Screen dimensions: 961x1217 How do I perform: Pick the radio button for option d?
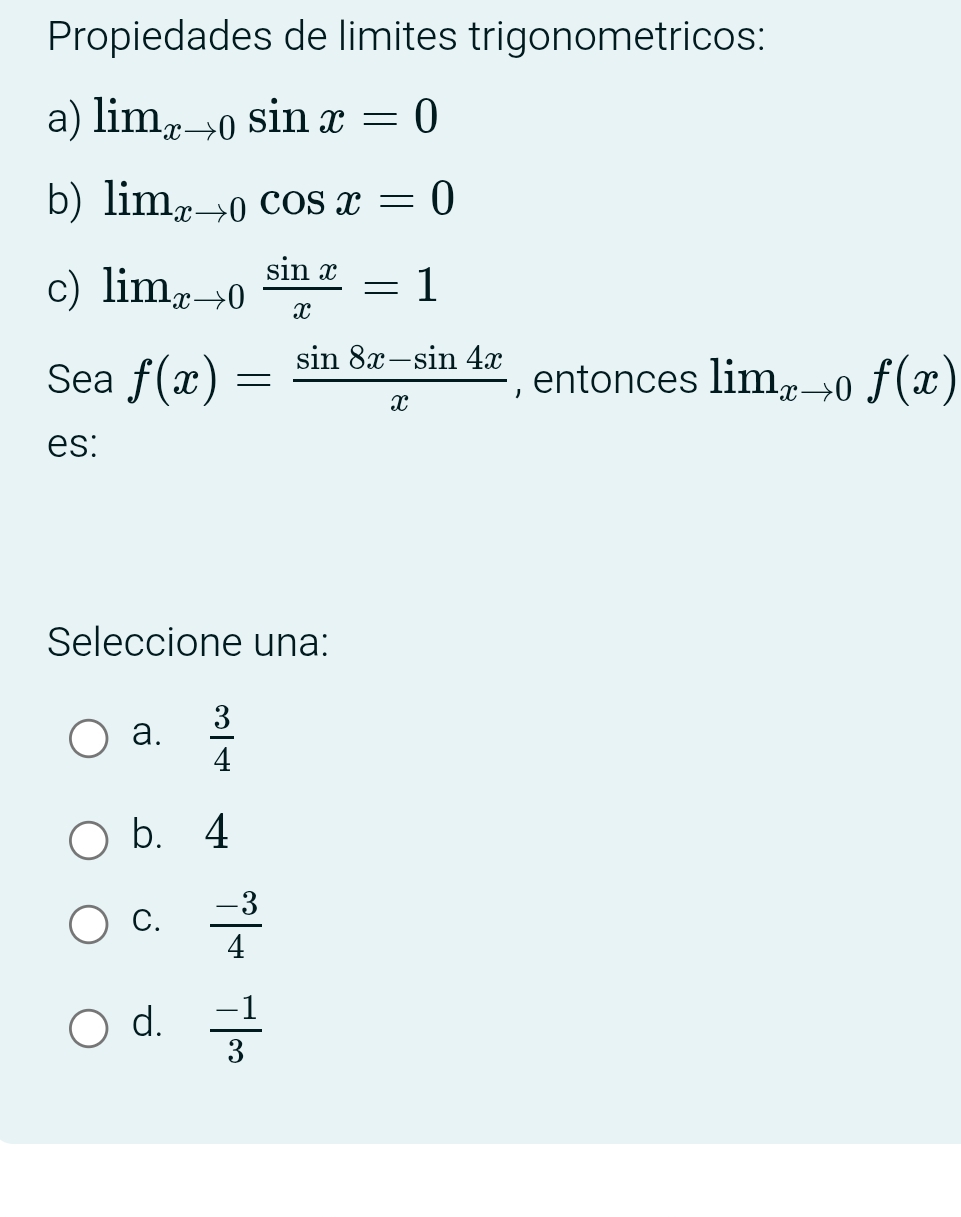[89, 1028]
